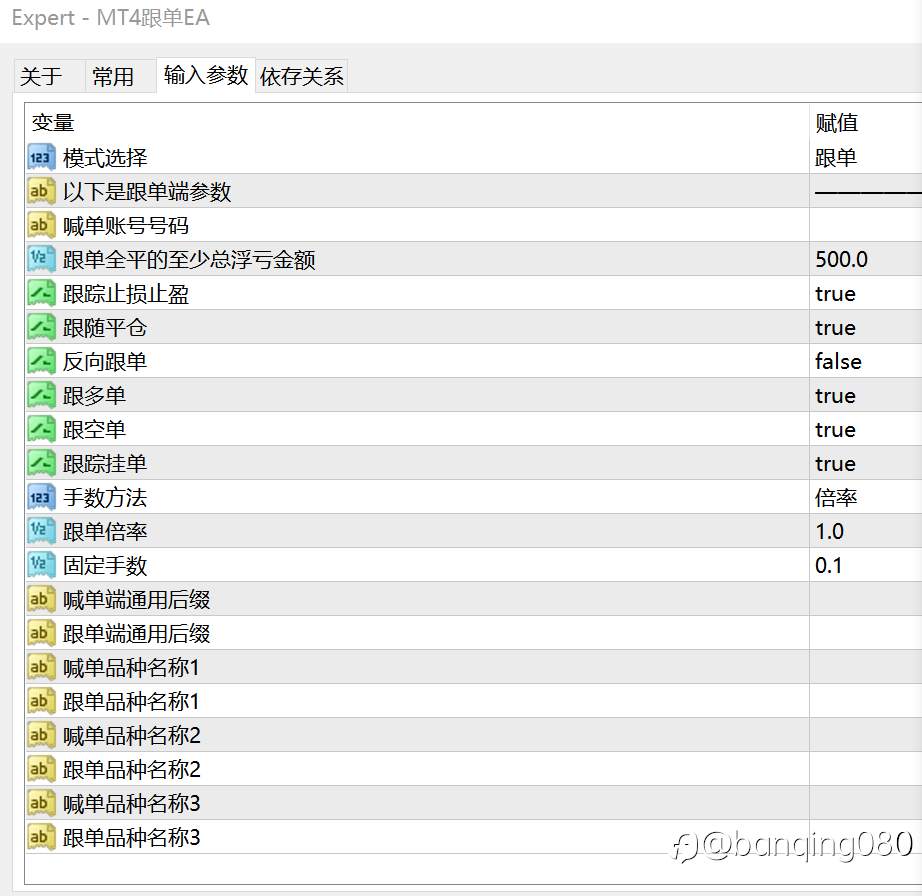Select the 跟单全平的至少总浮亏金额 label
Image resolution: width=922 pixels, height=896 pixels.
point(189,259)
